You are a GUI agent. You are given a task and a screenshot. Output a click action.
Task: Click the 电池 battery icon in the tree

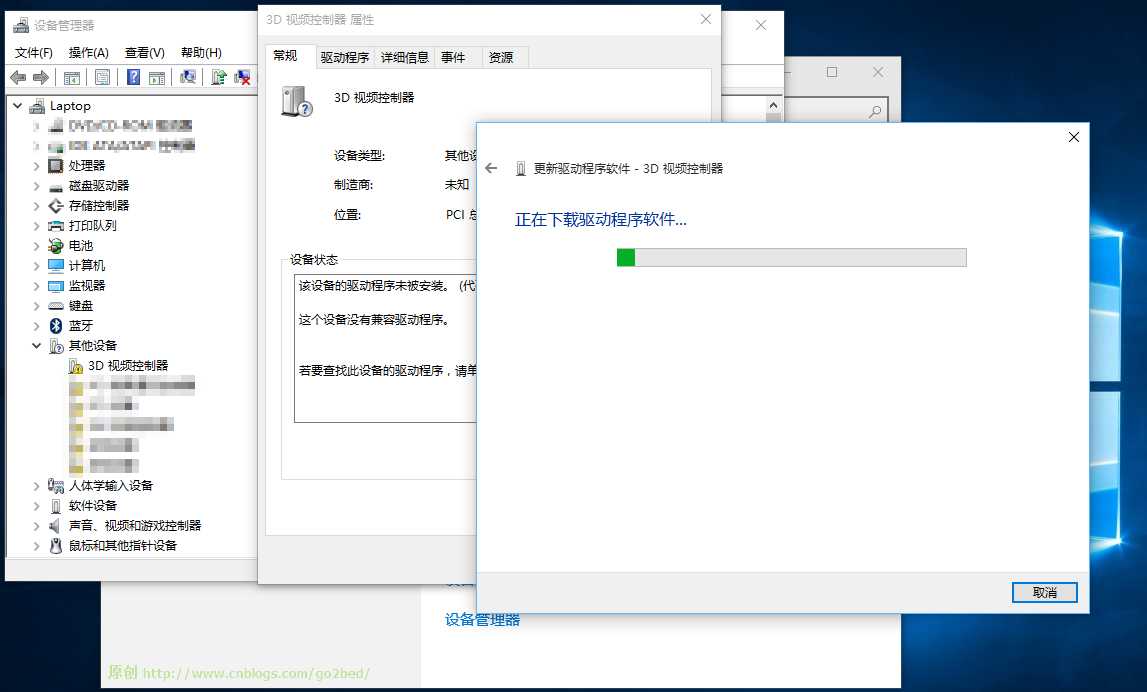coord(56,246)
